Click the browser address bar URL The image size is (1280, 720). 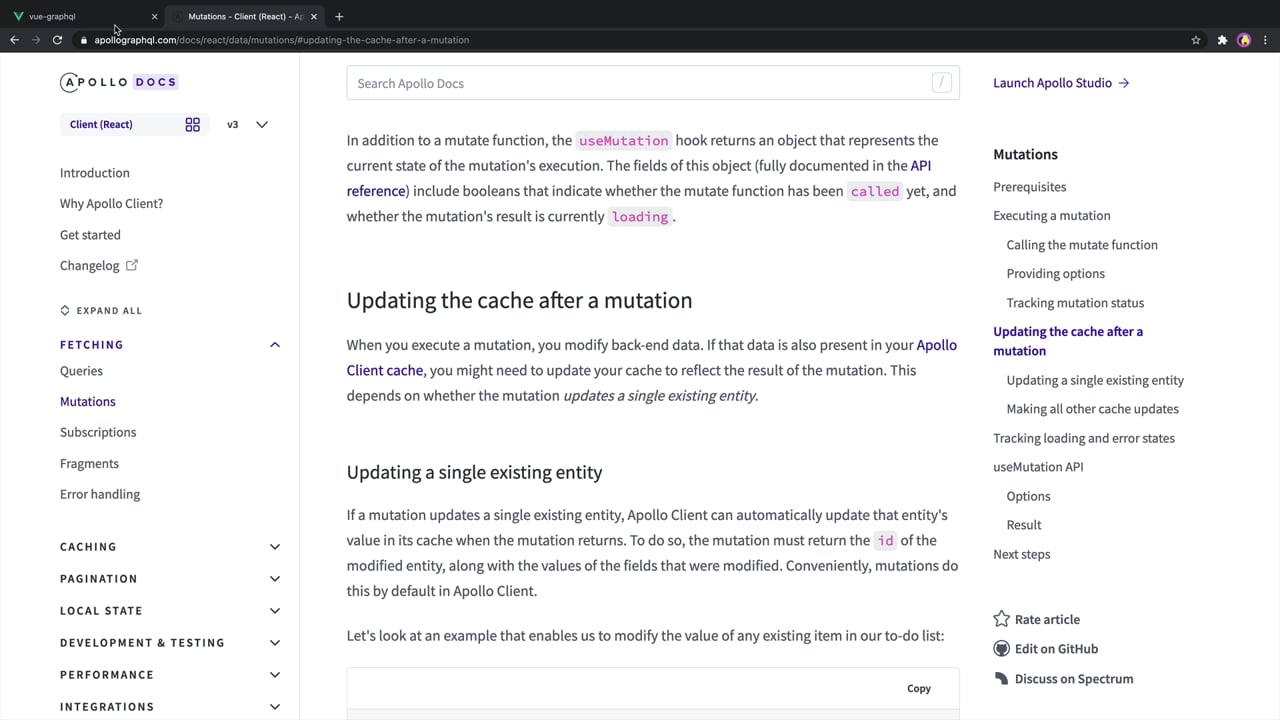pos(282,40)
